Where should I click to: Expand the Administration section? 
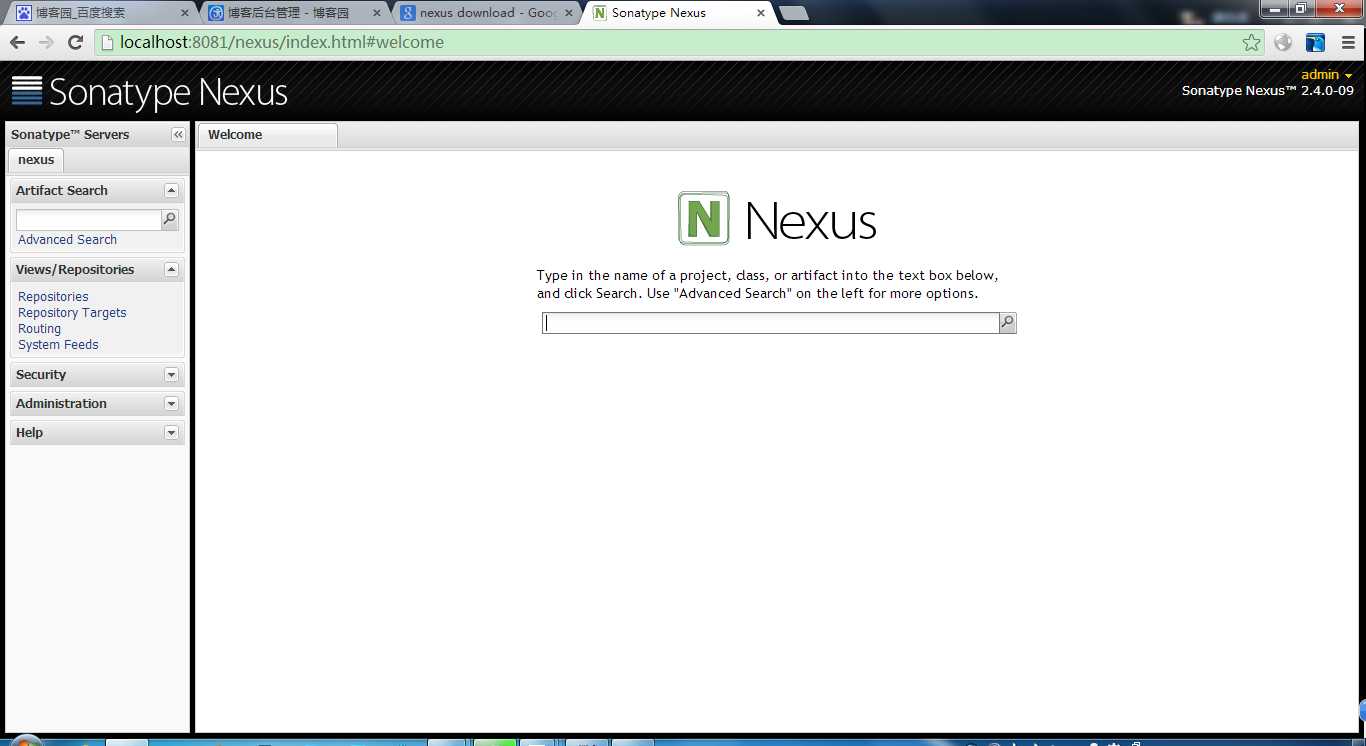coord(171,404)
